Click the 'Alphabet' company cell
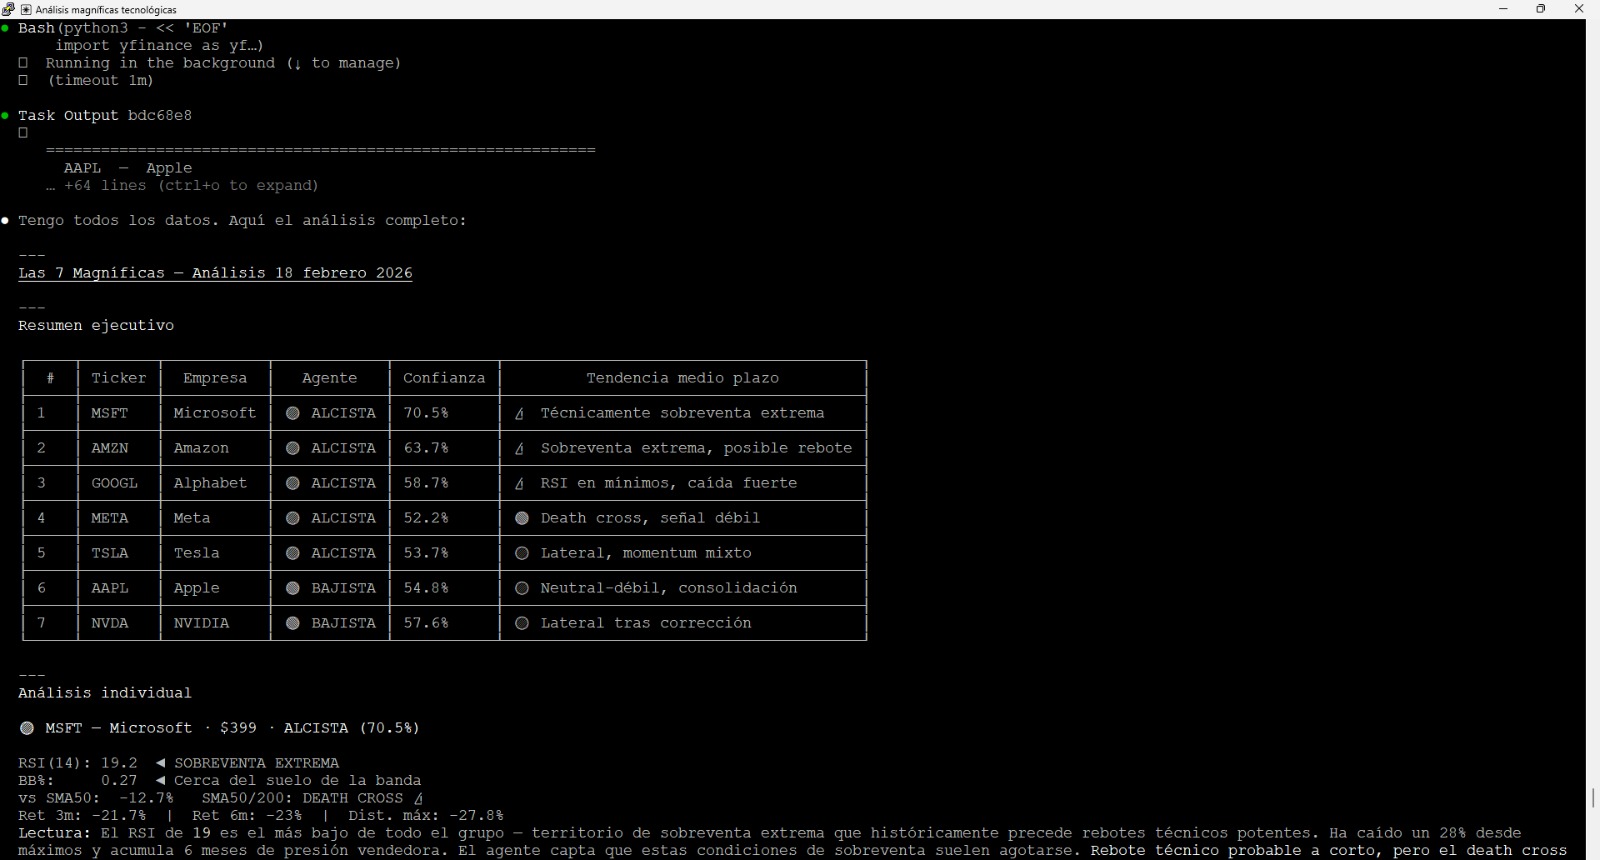The height and width of the screenshot is (860, 1600). pos(210,483)
